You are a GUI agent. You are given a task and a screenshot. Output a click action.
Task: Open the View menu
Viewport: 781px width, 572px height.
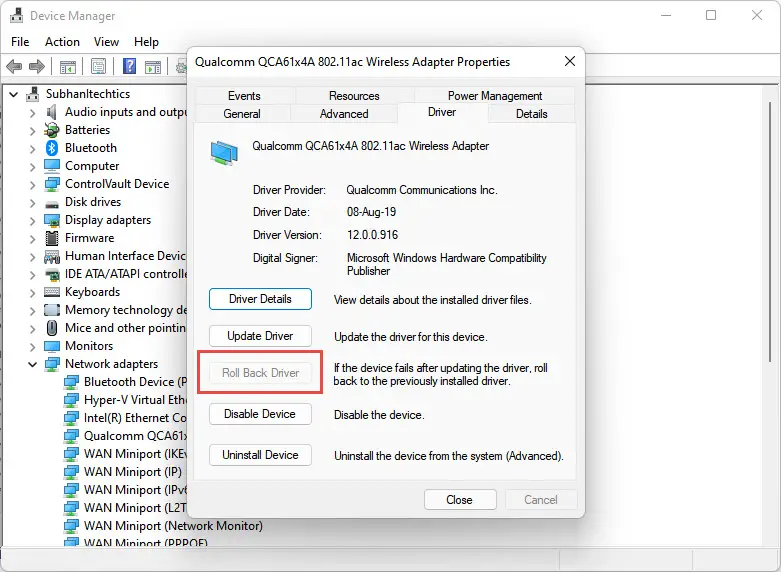pos(106,42)
